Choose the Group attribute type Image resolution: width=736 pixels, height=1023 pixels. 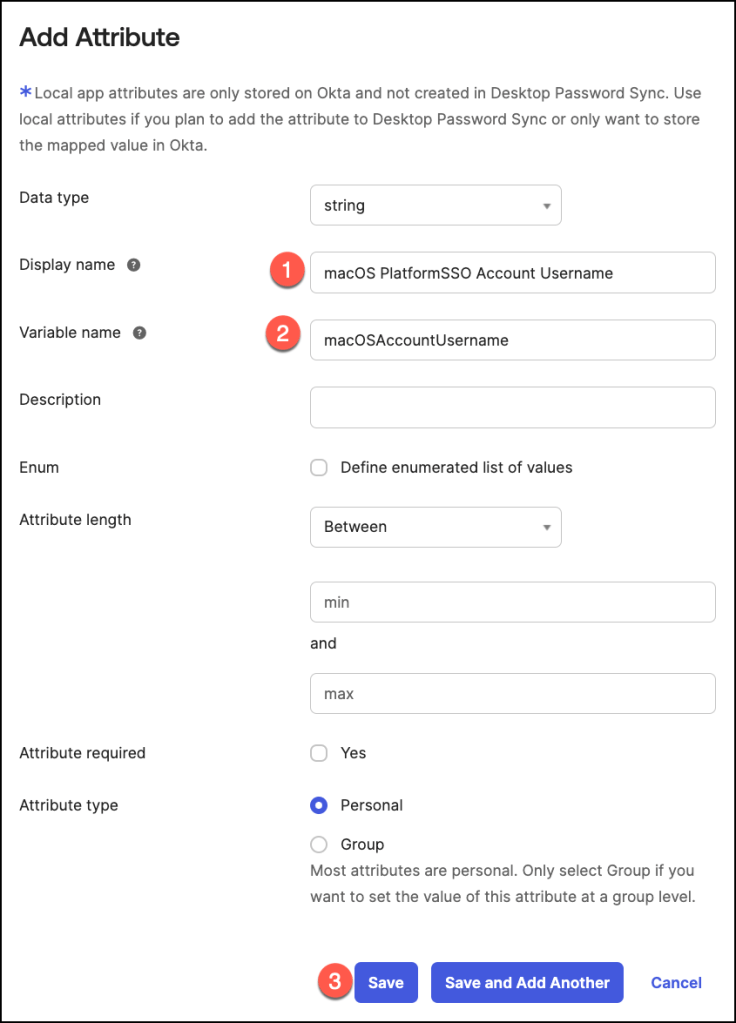click(319, 844)
